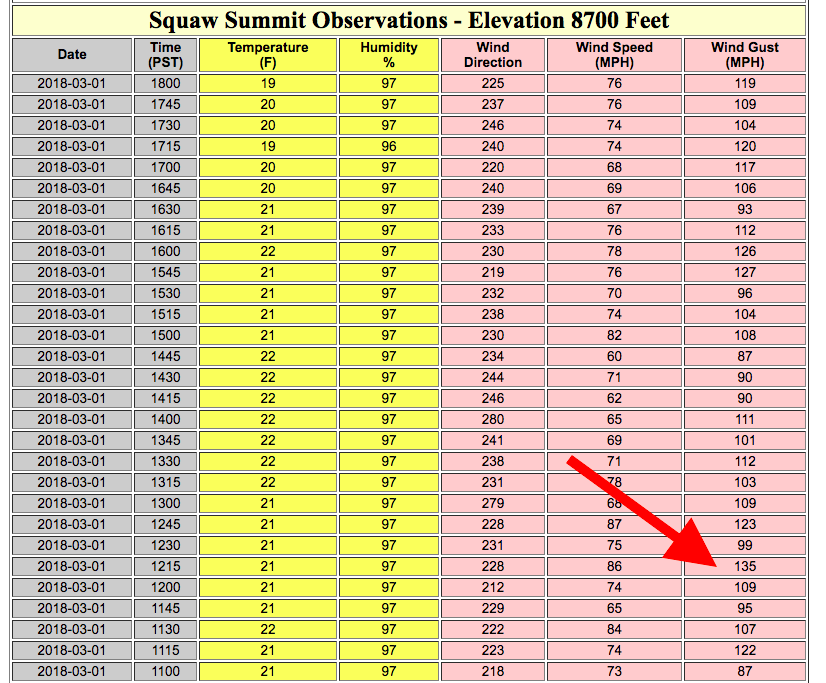Click wind direction '233' in the 1615 row

[x=493, y=231]
